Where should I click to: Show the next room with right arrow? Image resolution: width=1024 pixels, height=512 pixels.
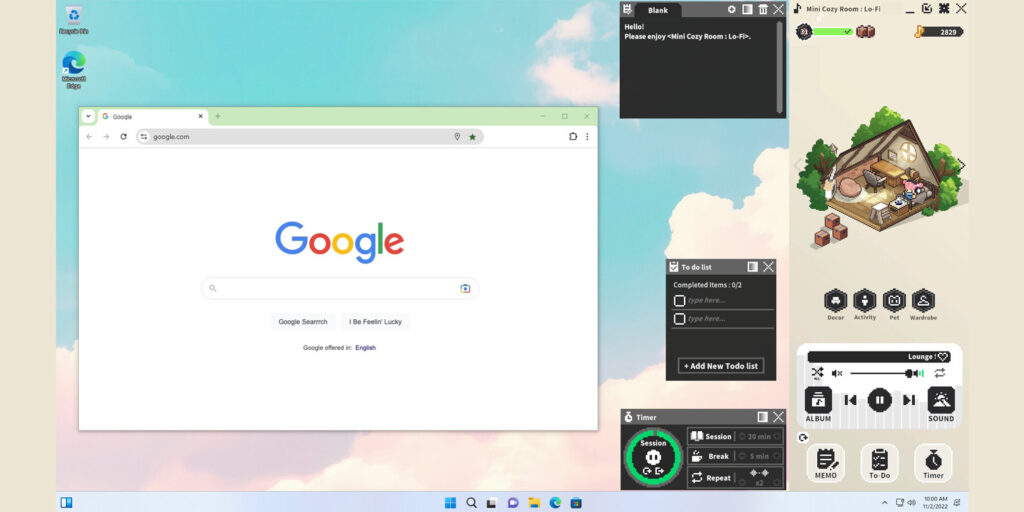[x=961, y=165]
